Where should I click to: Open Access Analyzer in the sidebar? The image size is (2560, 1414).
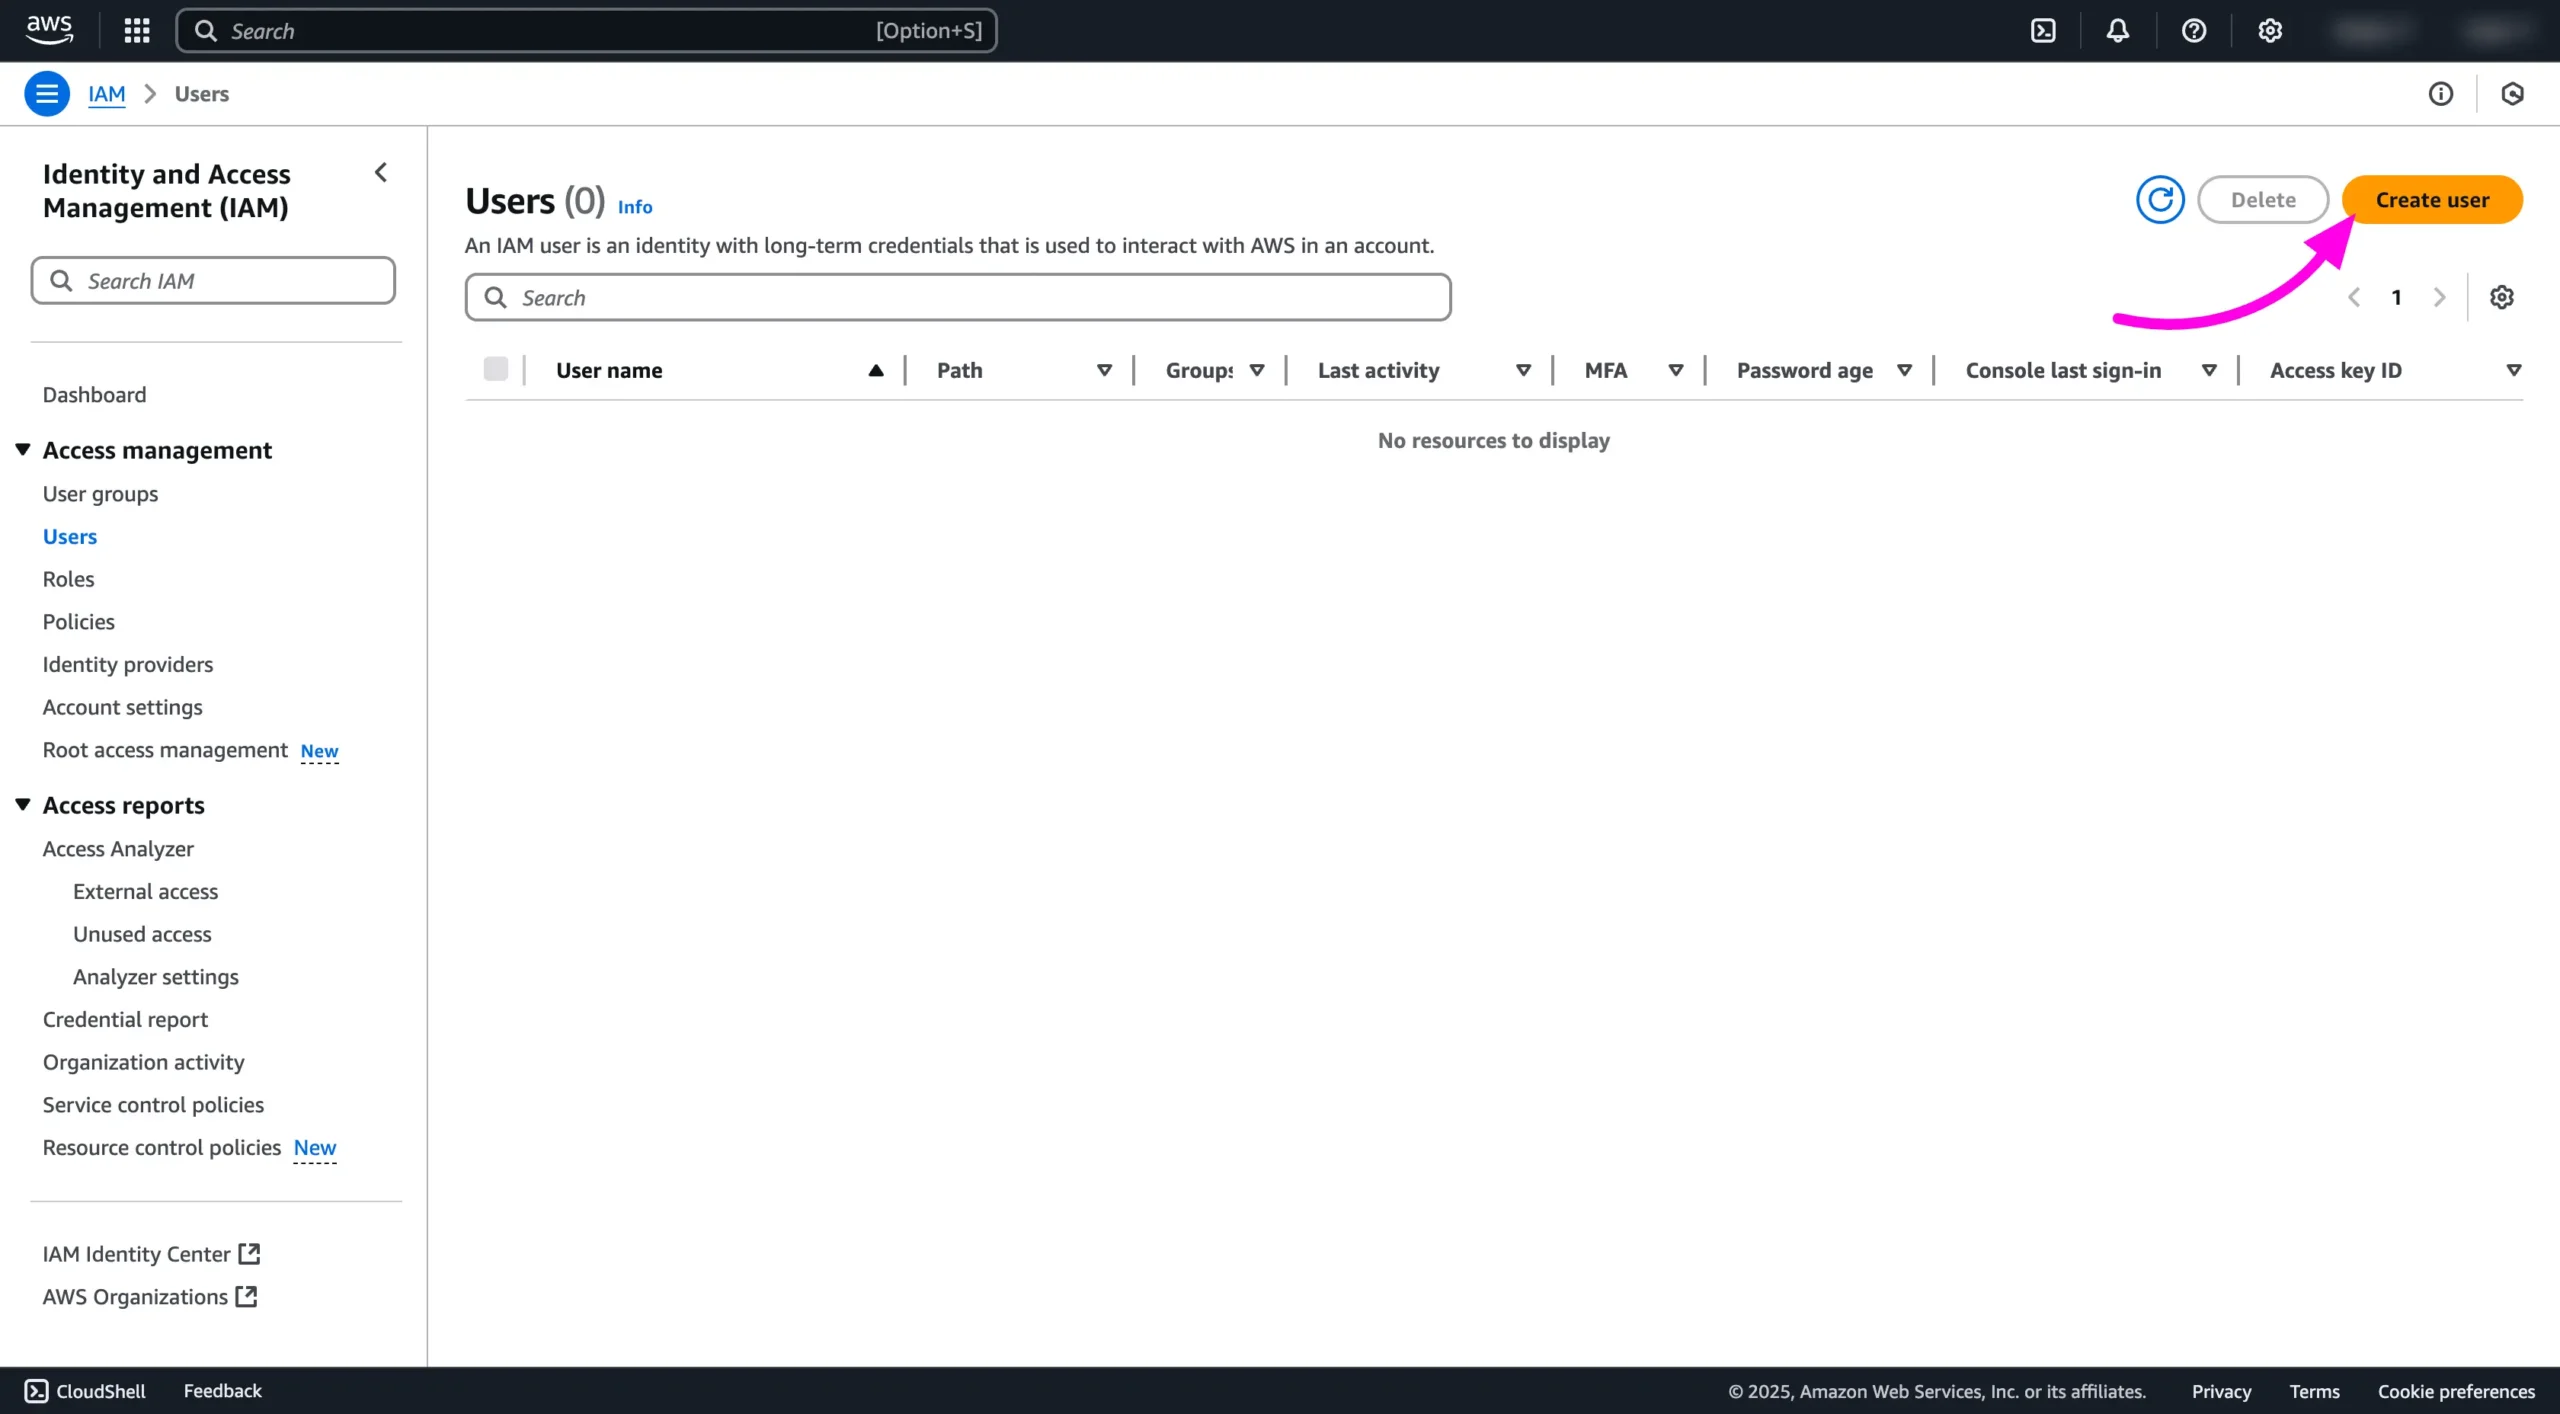click(x=118, y=849)
